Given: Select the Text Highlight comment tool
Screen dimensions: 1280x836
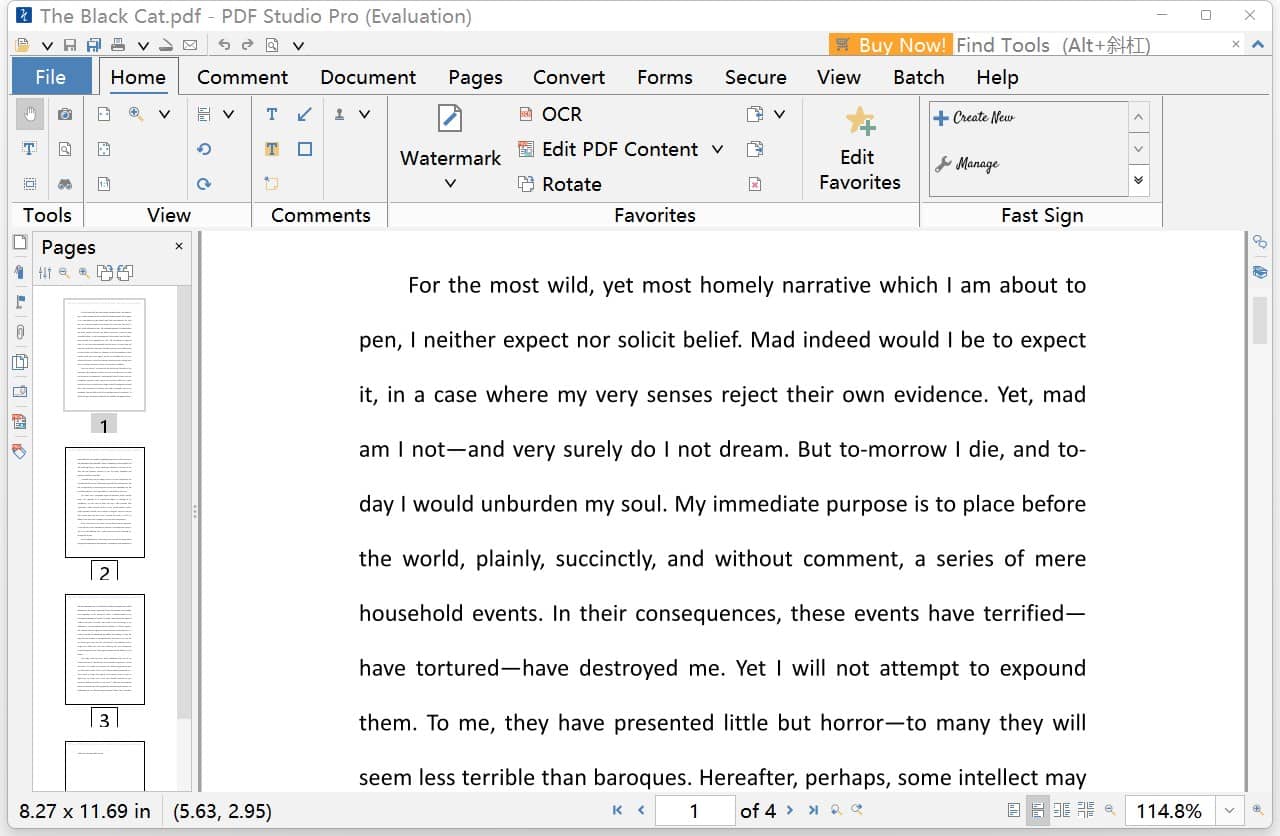Looking at the screenshot, I should (x=272, y=149).
